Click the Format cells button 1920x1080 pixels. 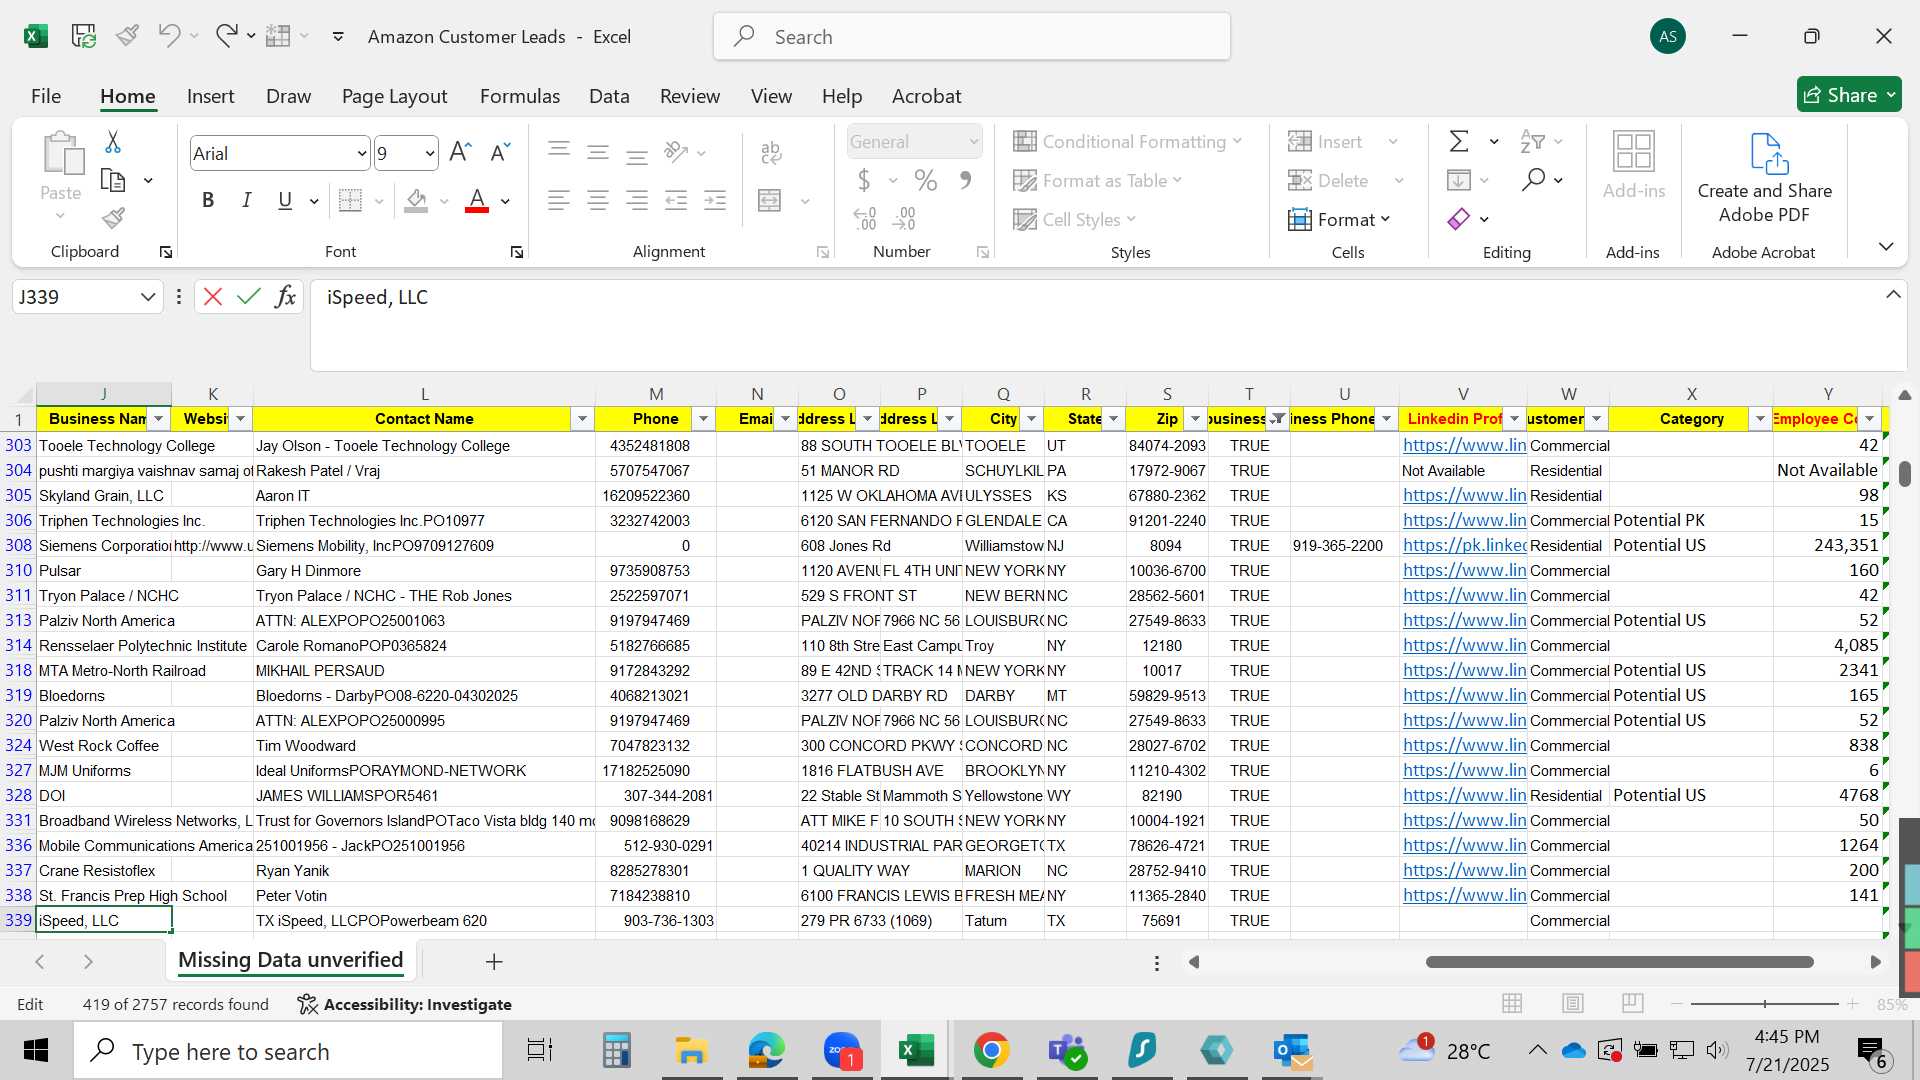[1340, 219]
